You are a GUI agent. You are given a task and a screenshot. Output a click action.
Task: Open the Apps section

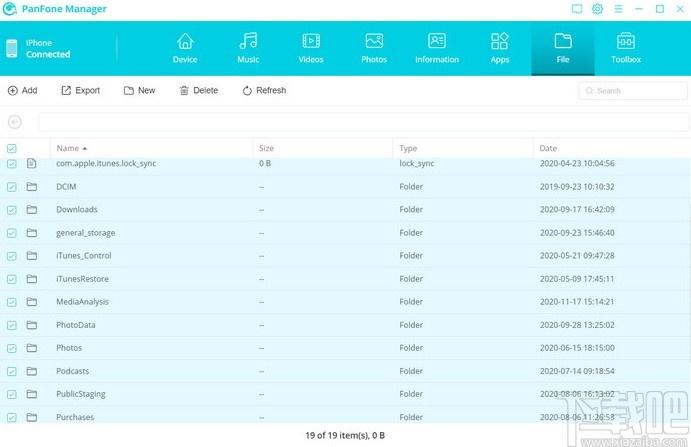click(x=500, y=48)
